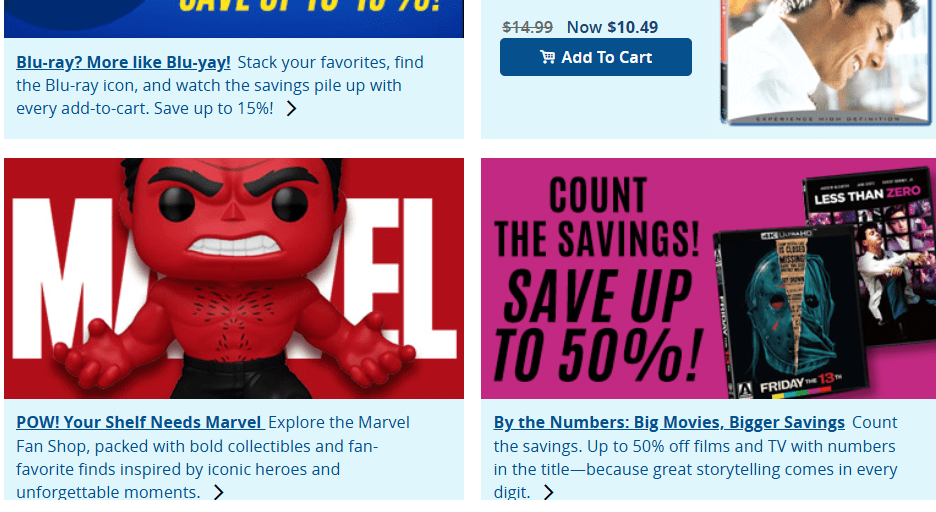
Task: Open "Blu-ray? More like Blu-yay!" link
Action: pyautogui.click(x=123, y=62)
